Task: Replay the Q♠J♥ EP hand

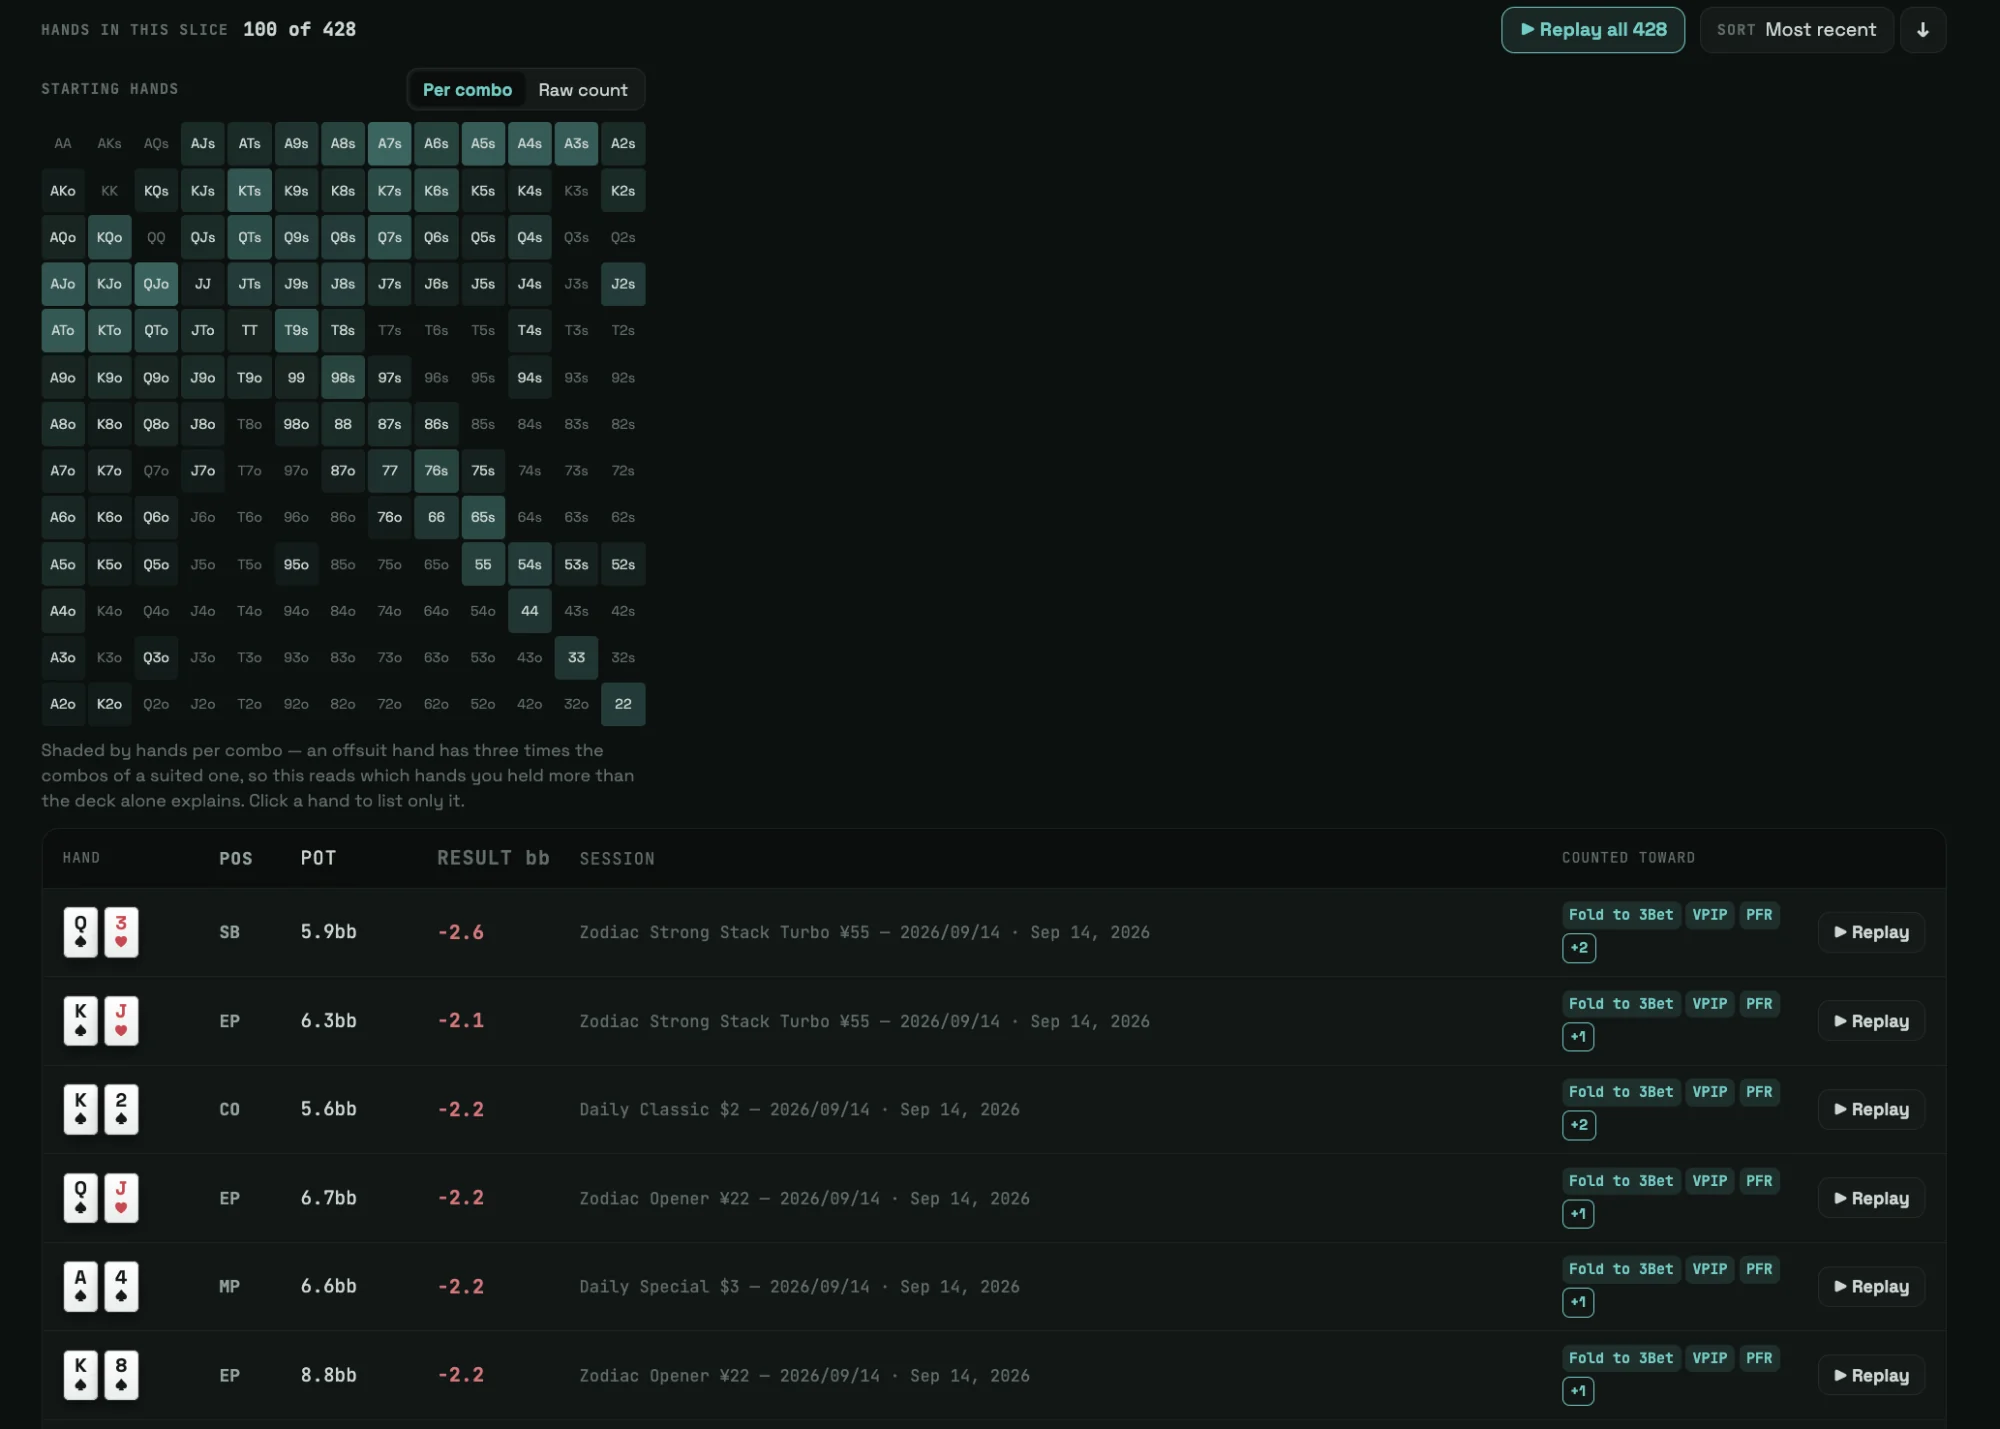Action: [1871, 1198]
